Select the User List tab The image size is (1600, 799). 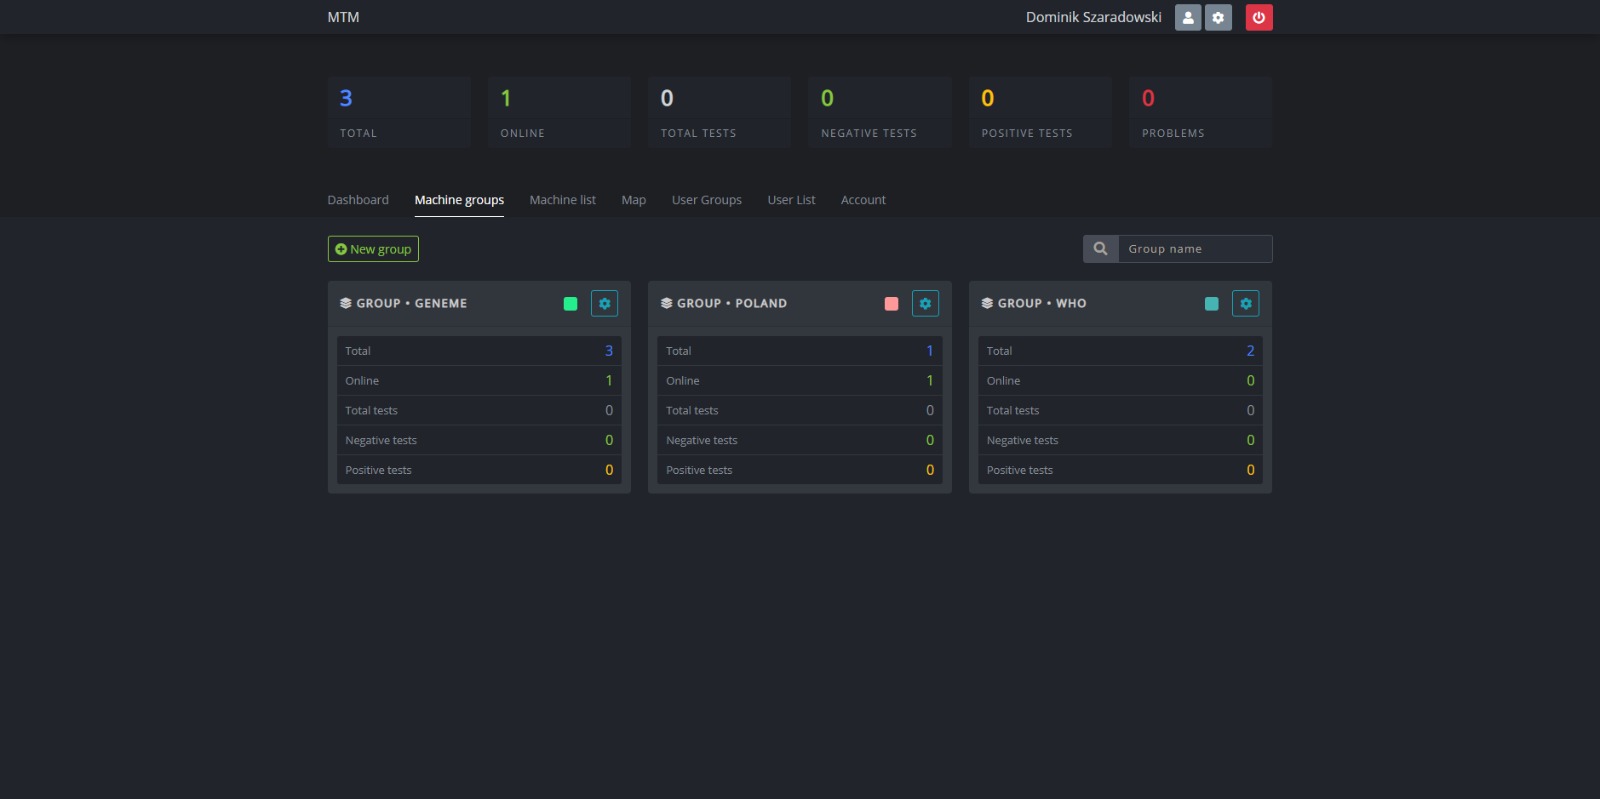[791, 200]
